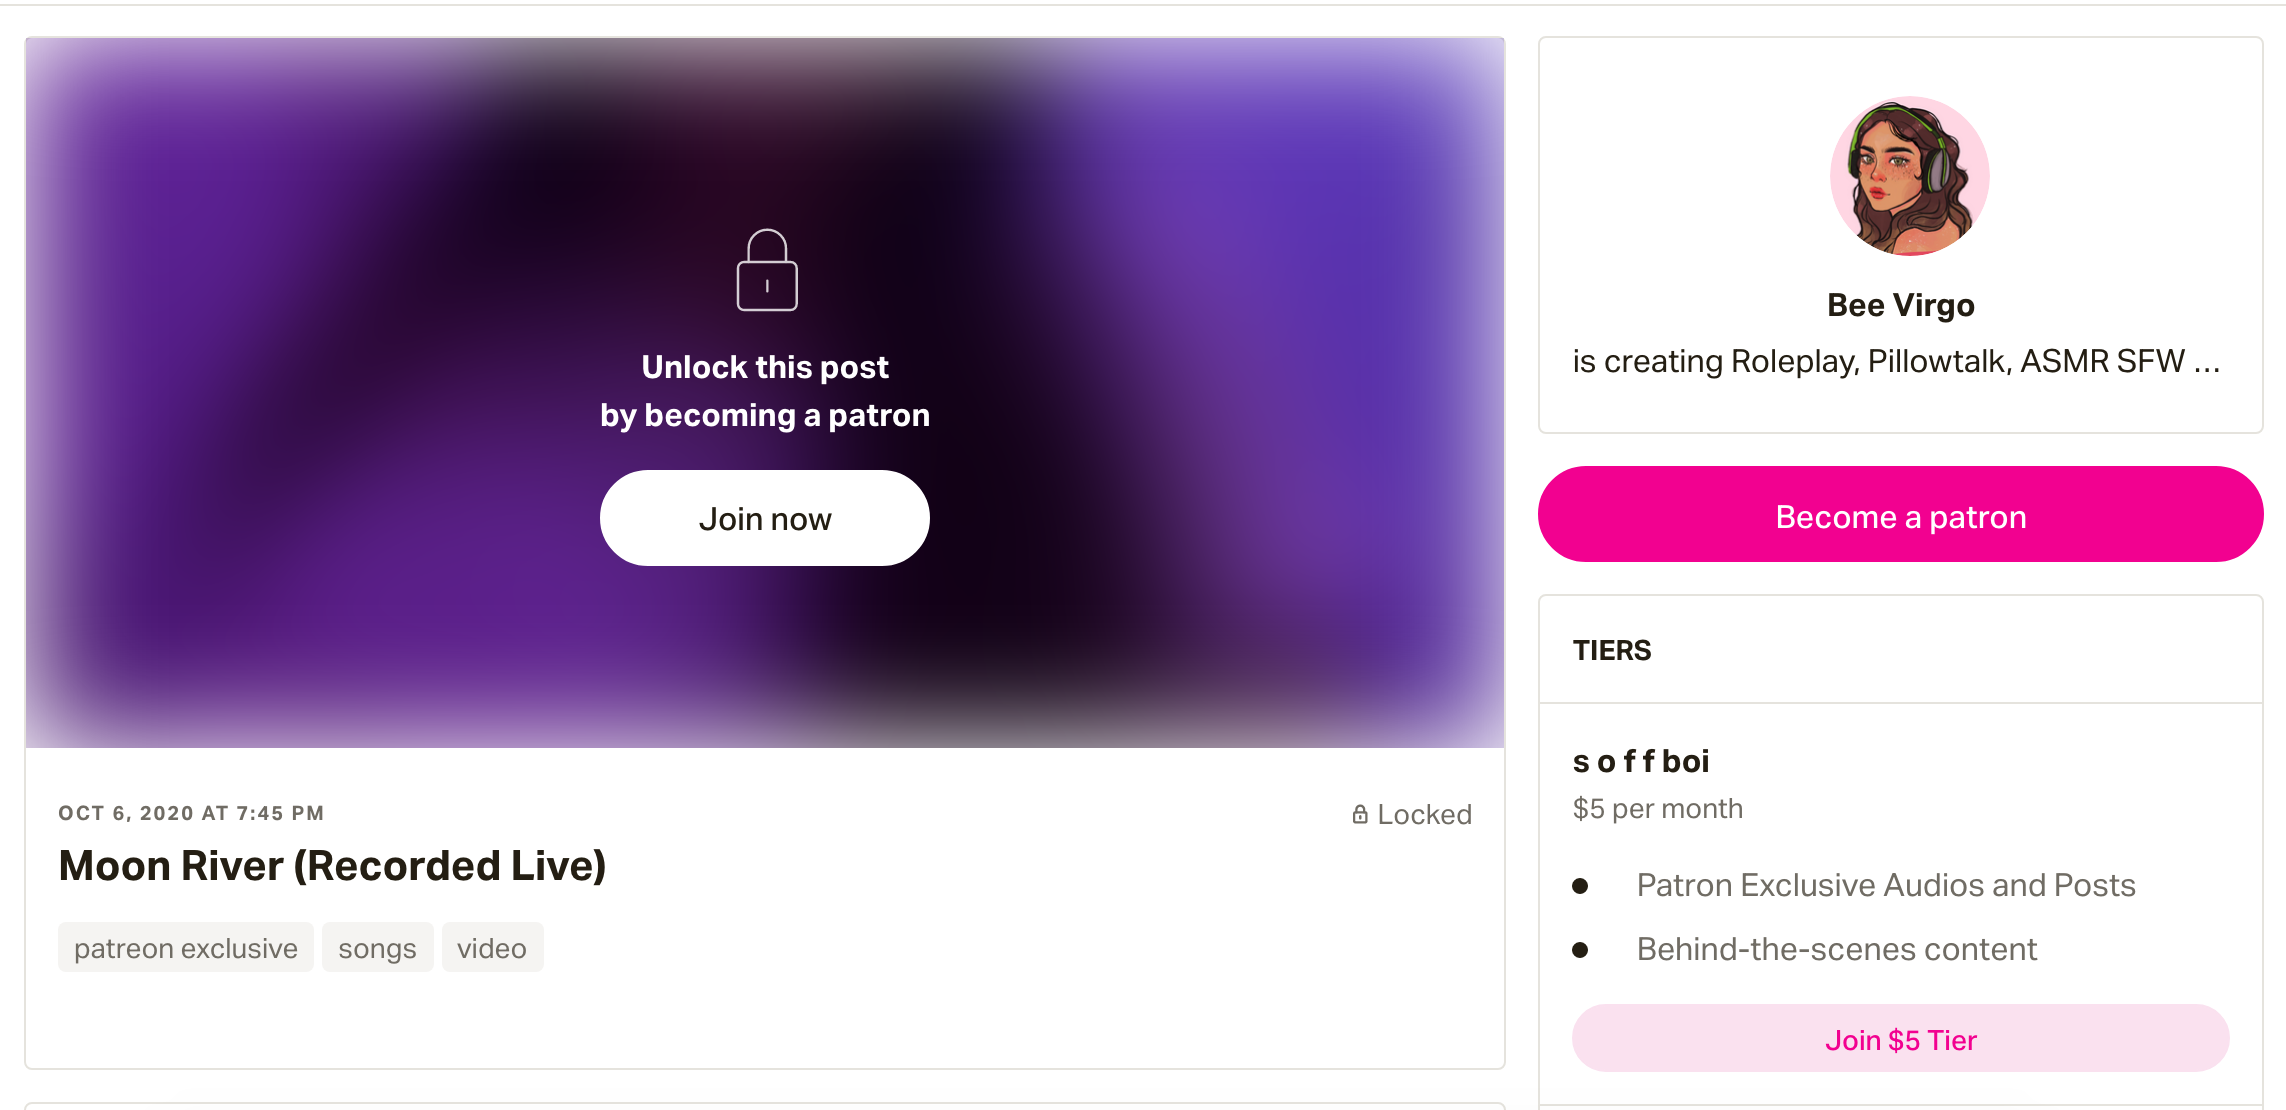Click the Join now button
Screen dimensions: 2286x1110
pos(765,518)
